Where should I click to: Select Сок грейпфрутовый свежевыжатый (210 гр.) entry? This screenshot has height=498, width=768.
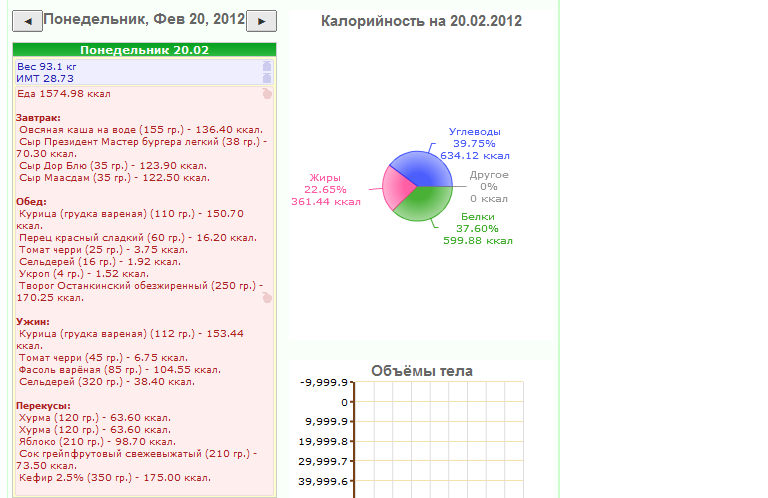(137, 459)
